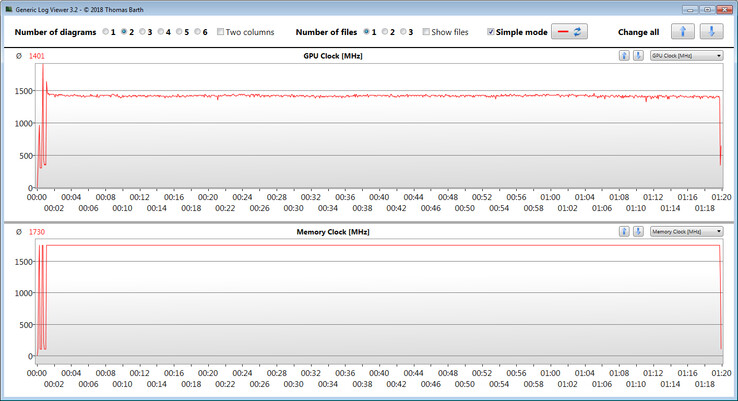738x401 pixels.
Task: Select 1 diagram radio button
Action: coord(105,32)
